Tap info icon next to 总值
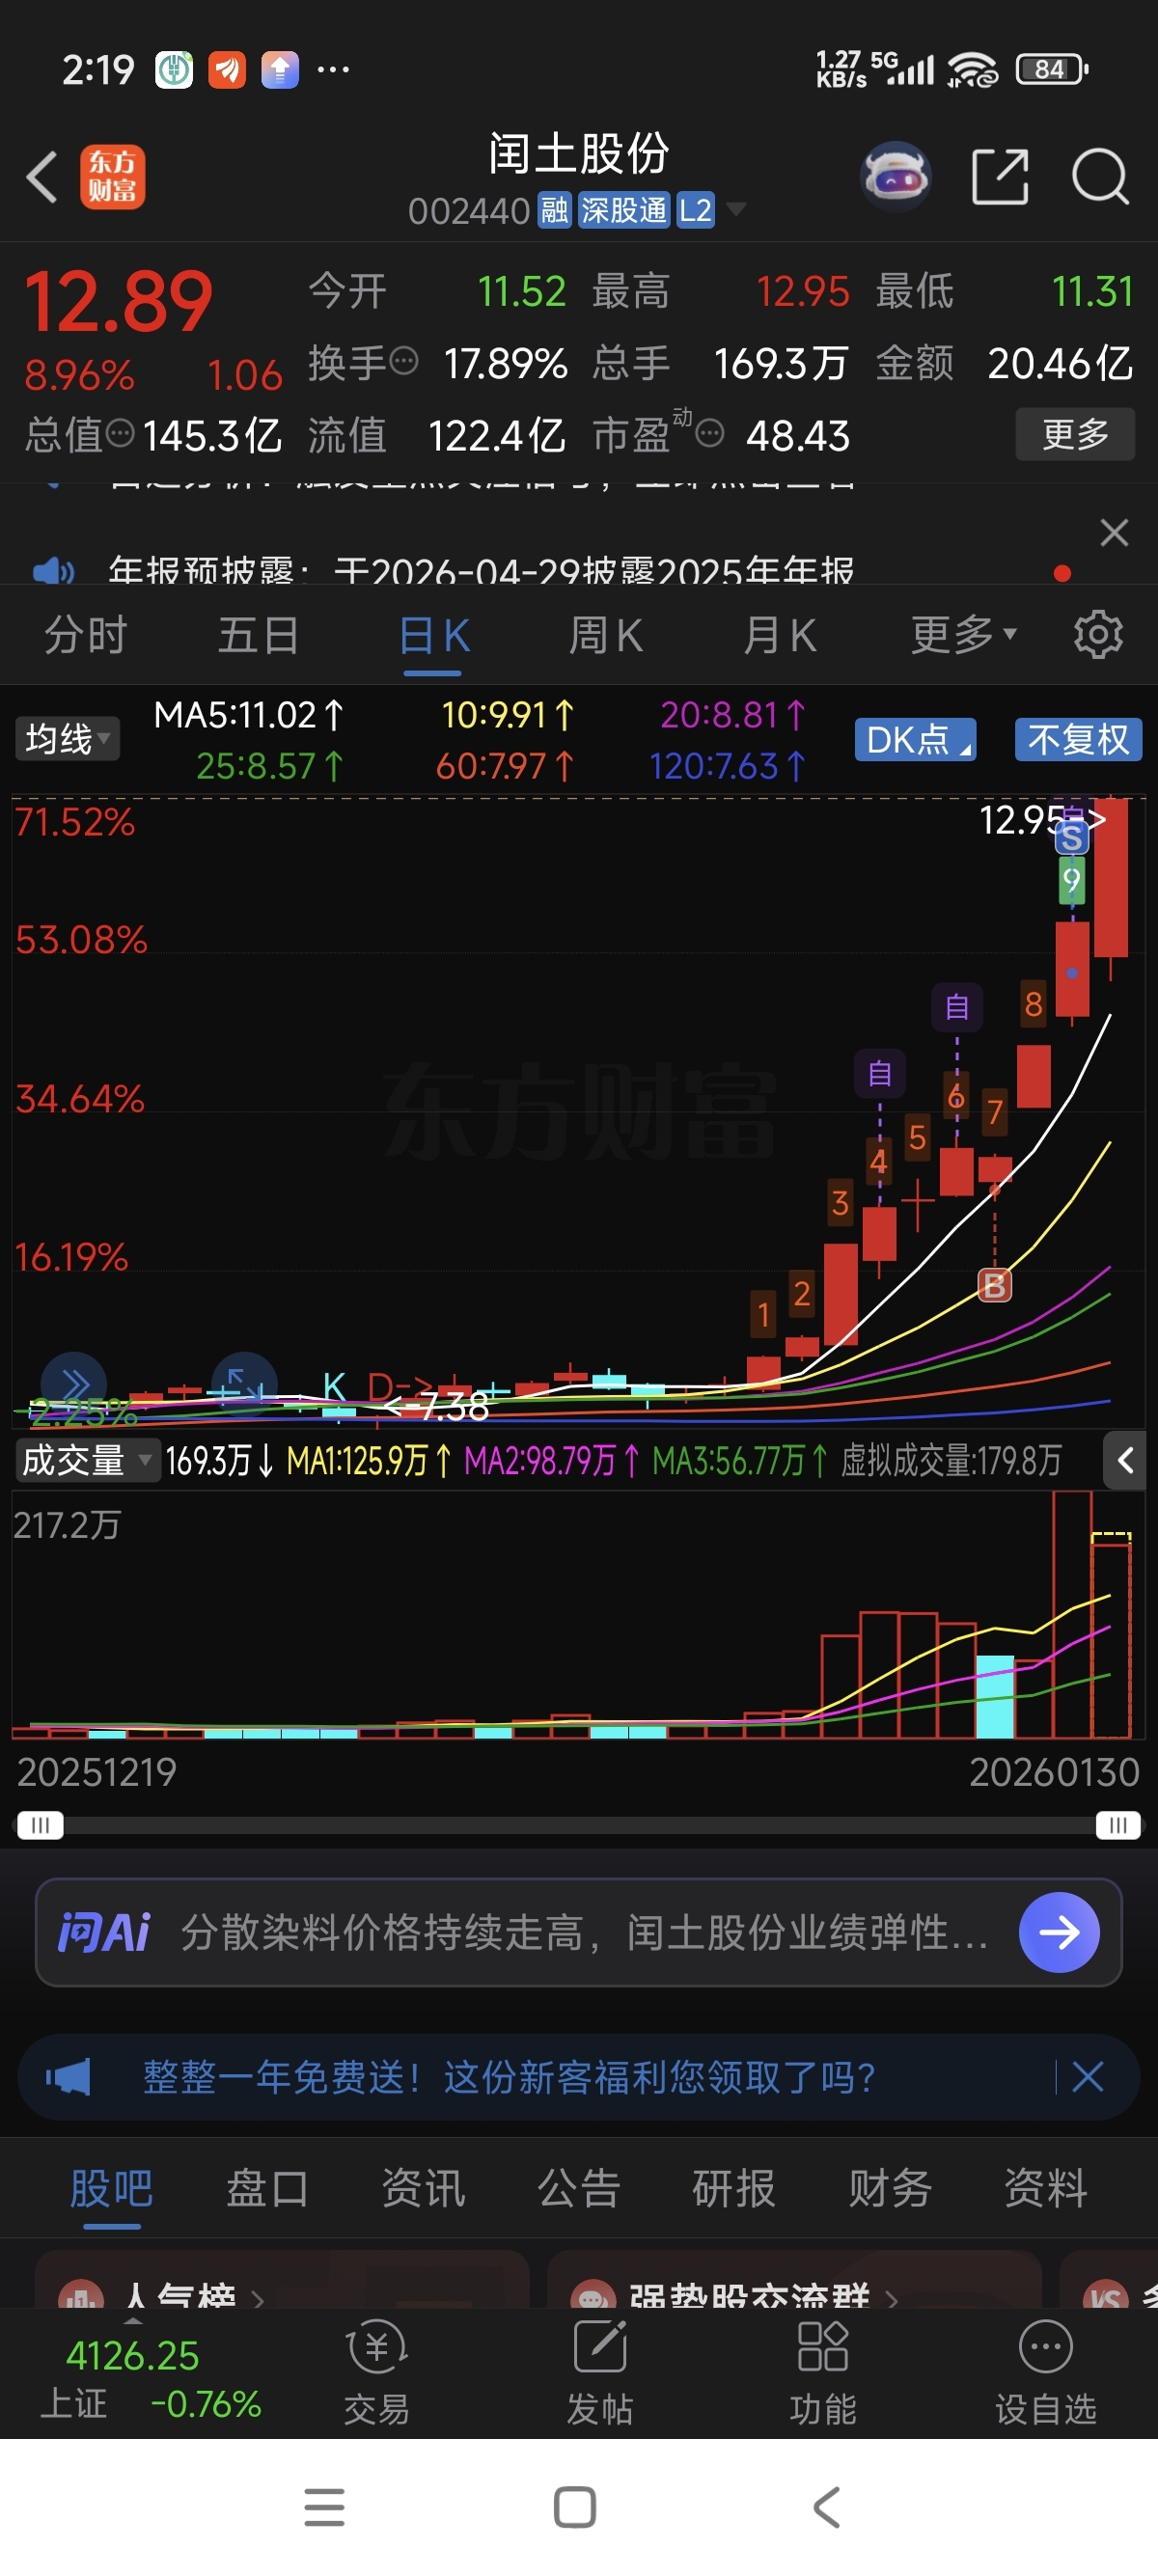The image size is (1158, 2576). tap(120, 433)
